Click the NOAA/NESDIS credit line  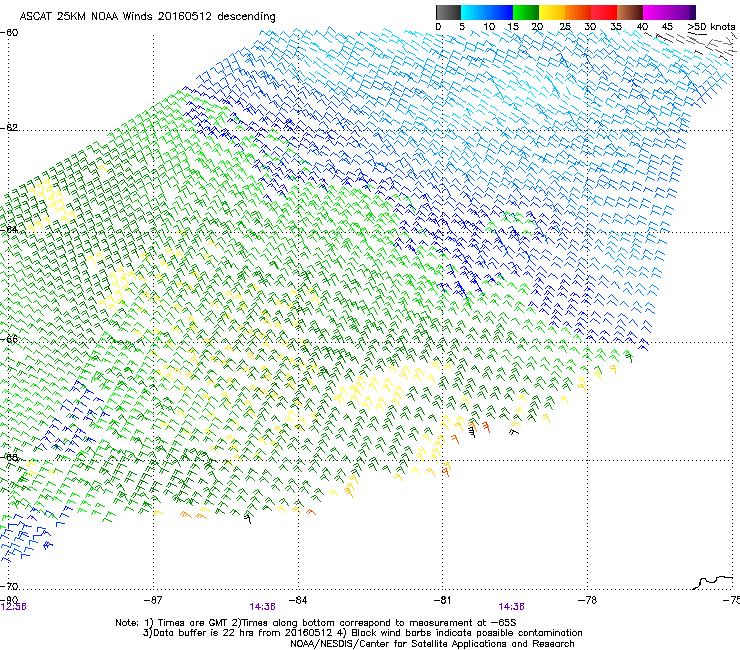click(432, 644)
